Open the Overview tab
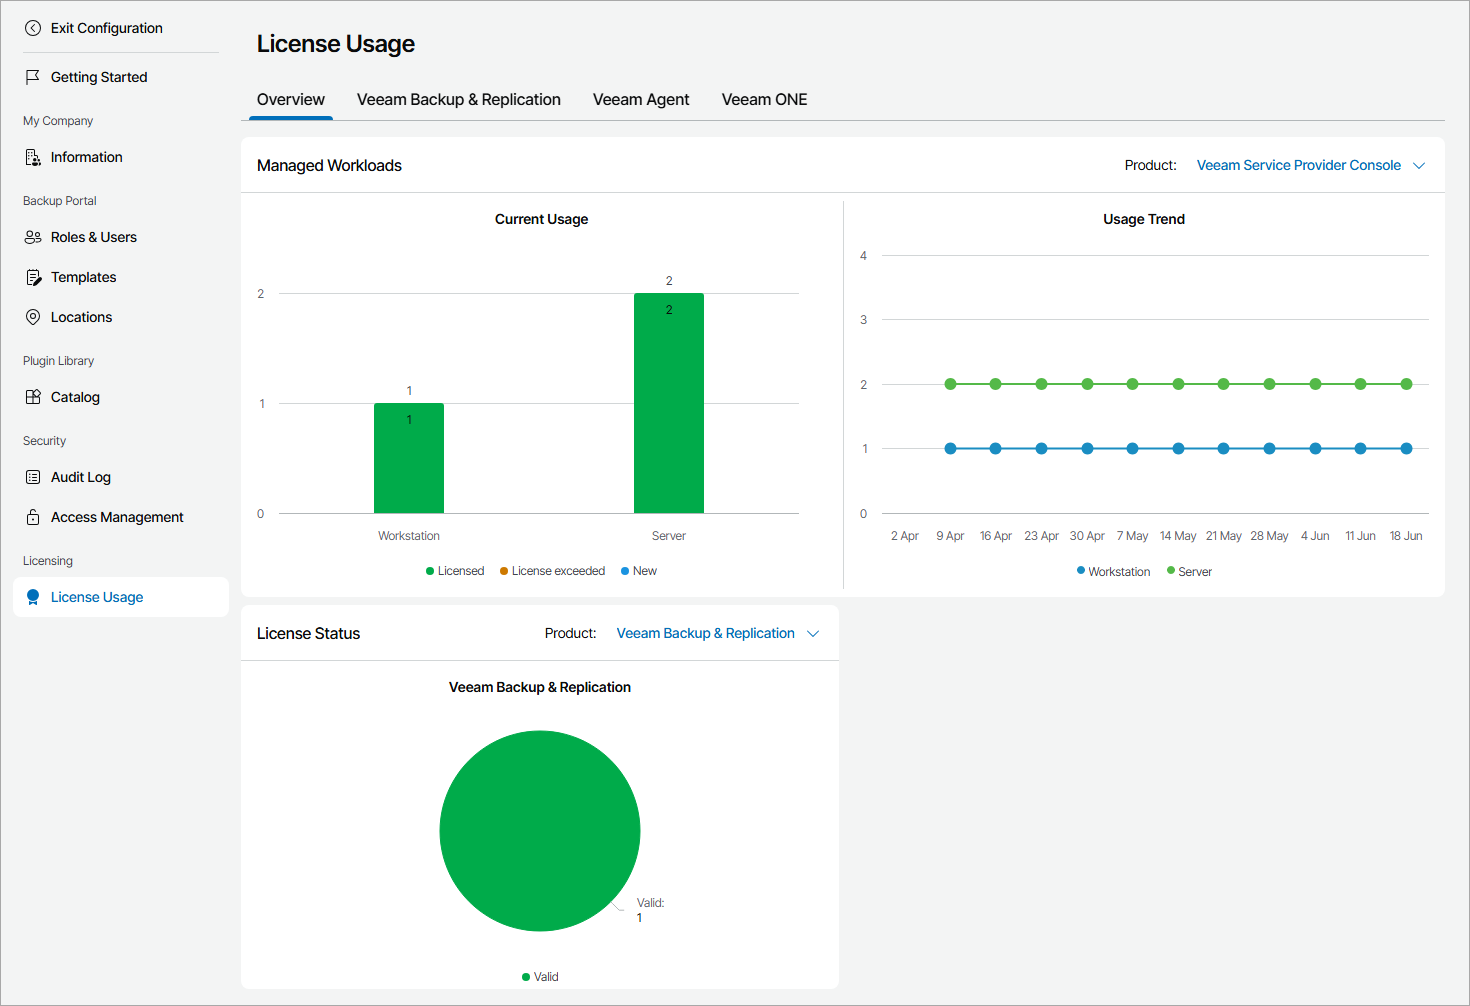This screenshot has width=1470, height=1006. (x=291, y=99)
